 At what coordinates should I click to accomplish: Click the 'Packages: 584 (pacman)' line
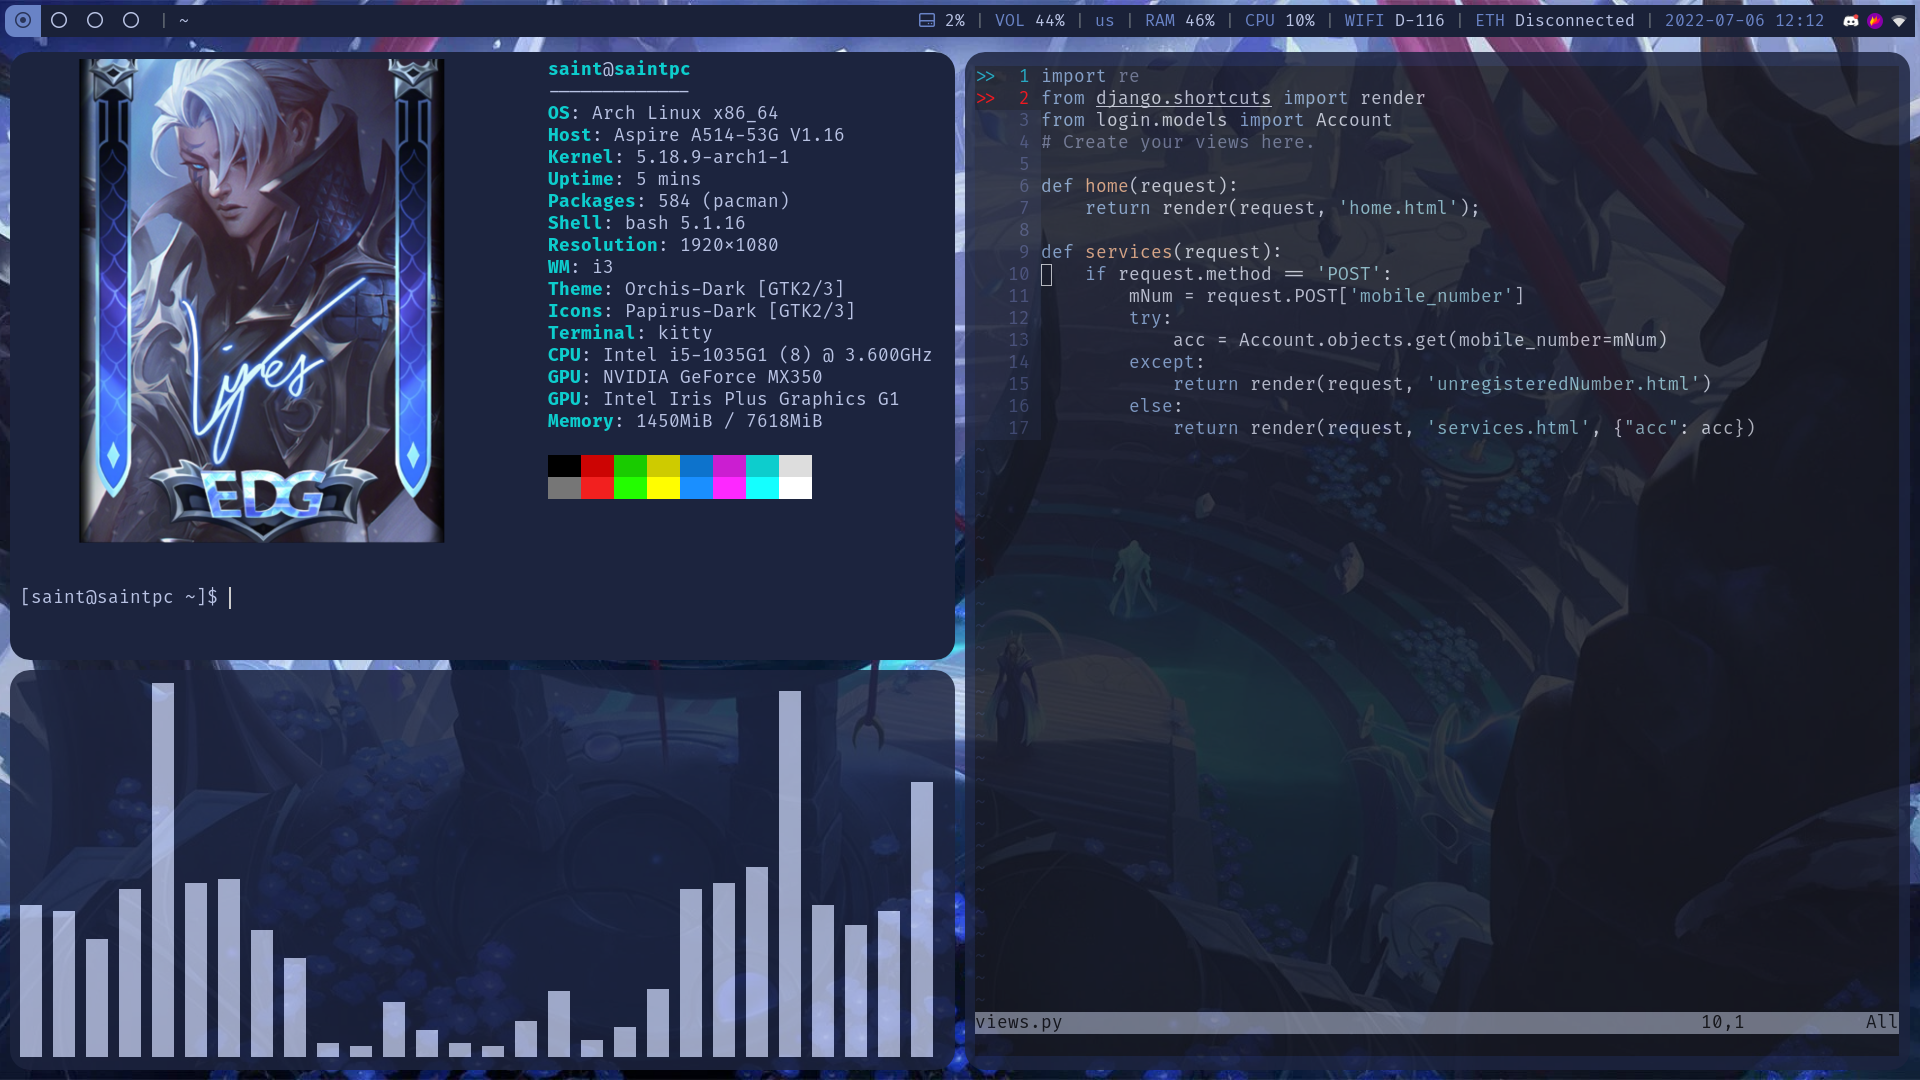tap(668, 201)
